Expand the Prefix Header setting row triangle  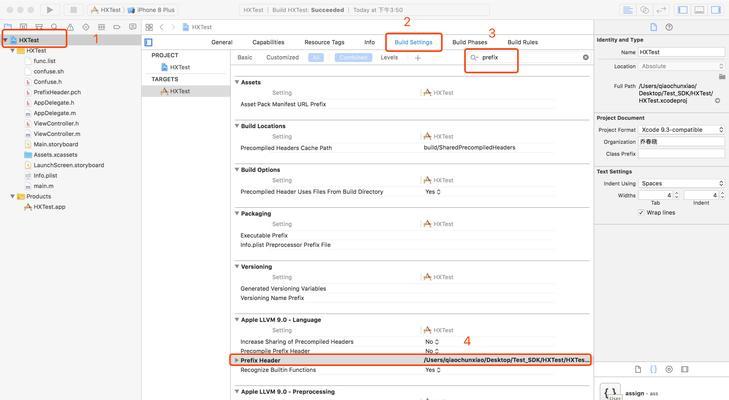coord(237,360)
